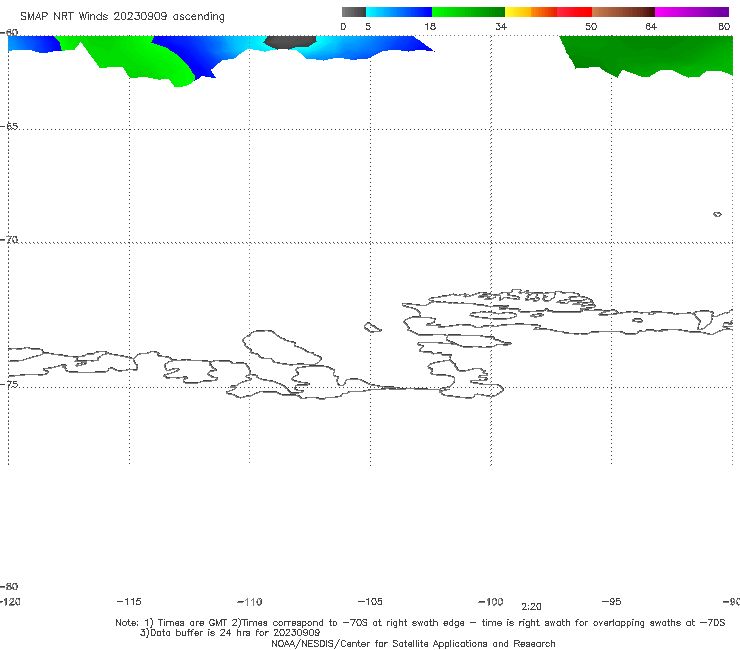The height and width of the screenshot is (650, 740).
Task: Click the dark gray low-wind patch in swath
Action: 290,42
